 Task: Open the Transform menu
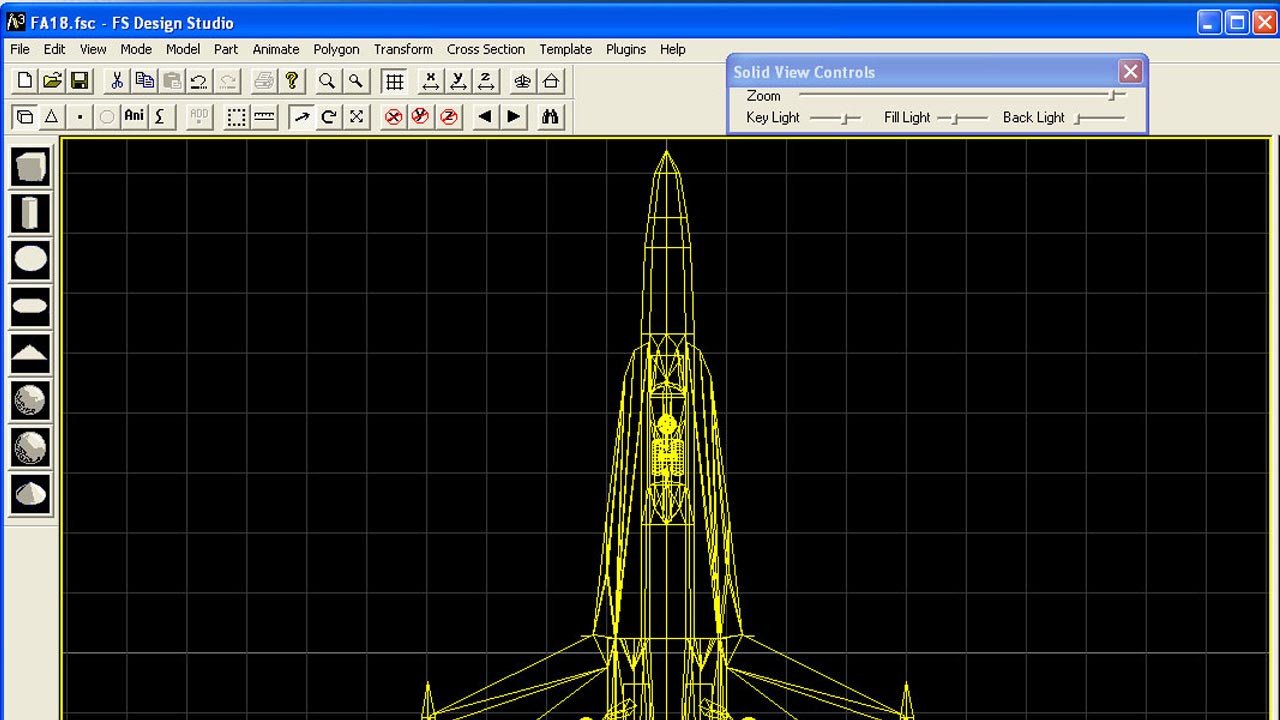[x=403, y=49]
